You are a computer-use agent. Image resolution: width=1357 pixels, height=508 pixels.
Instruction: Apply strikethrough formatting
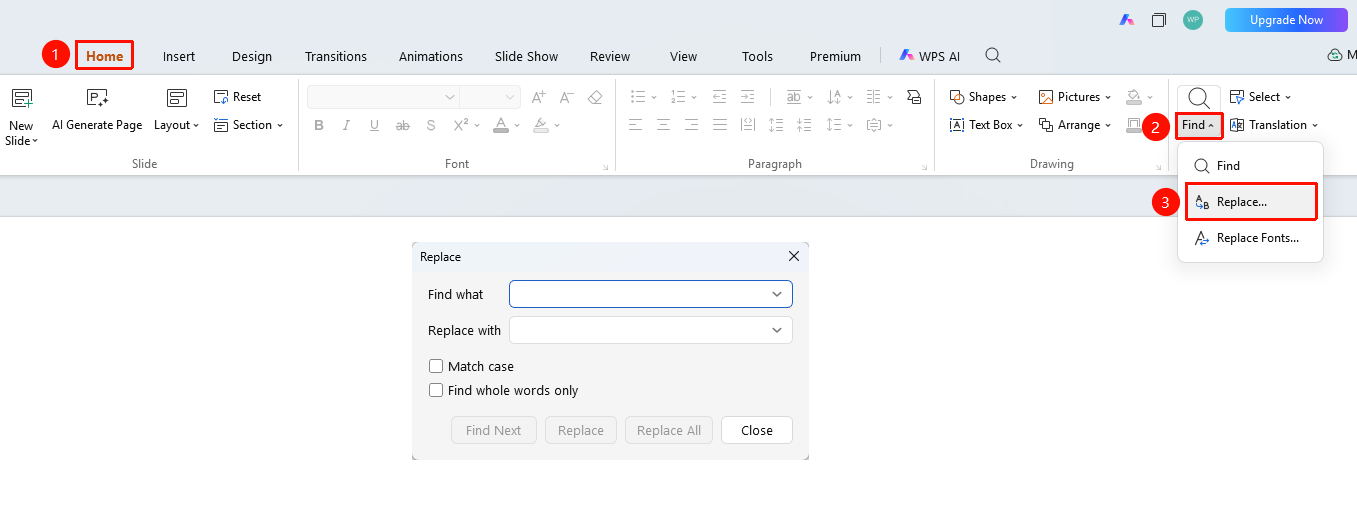[x=403, y=125]
